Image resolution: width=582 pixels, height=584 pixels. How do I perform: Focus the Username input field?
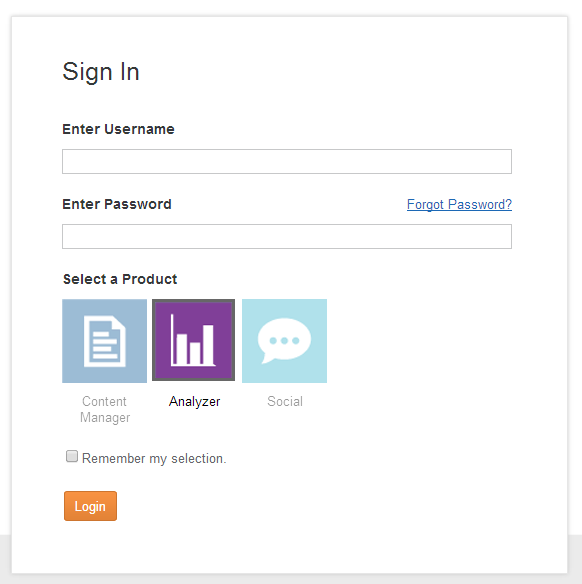(x=287, y=161)
